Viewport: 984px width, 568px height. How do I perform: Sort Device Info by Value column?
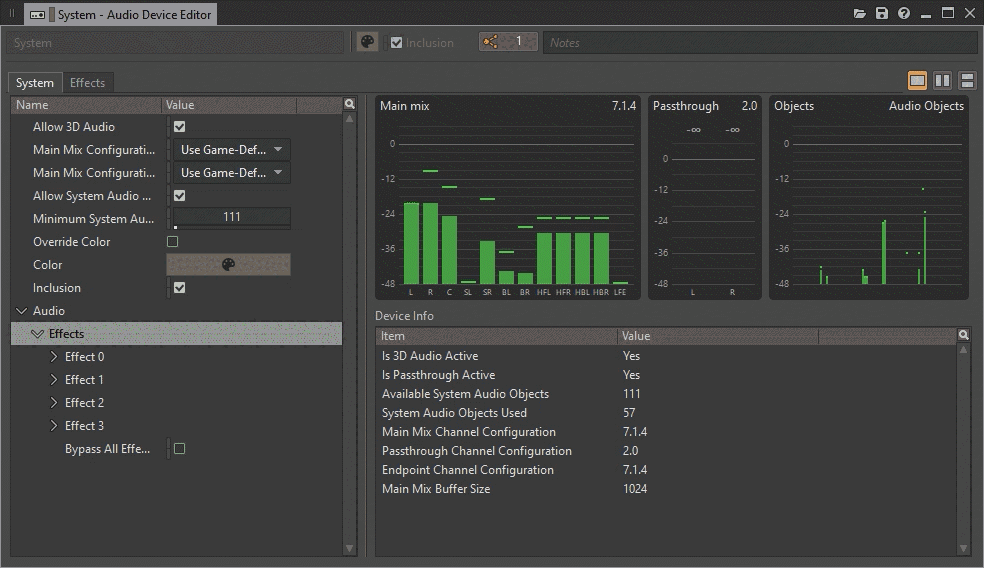point(718,336)
